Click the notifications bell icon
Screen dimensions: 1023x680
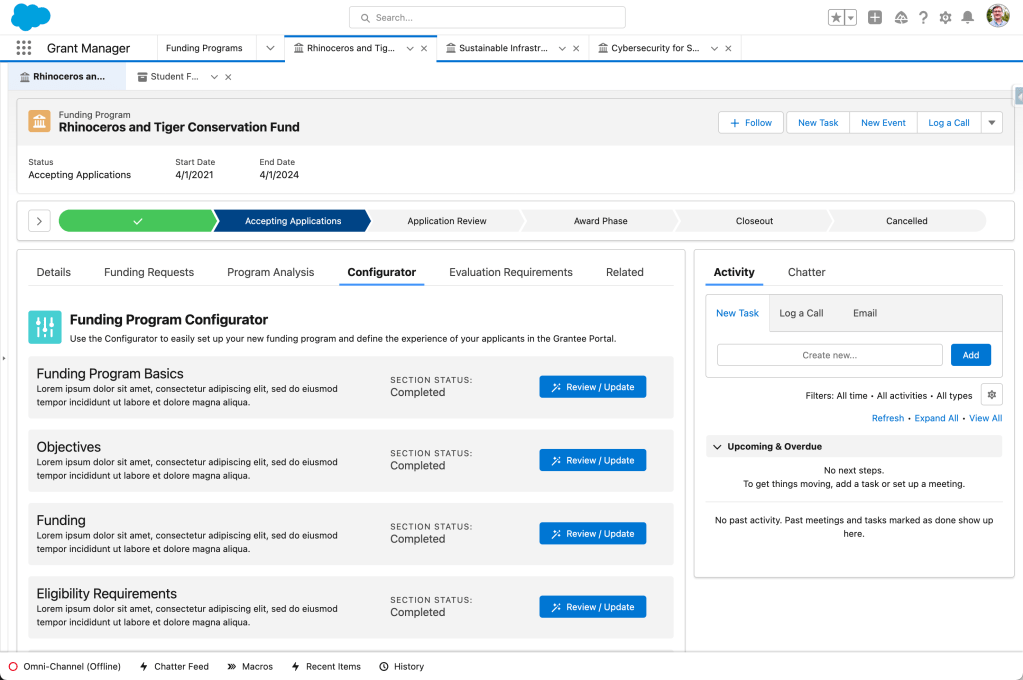[x=967, y=18]
